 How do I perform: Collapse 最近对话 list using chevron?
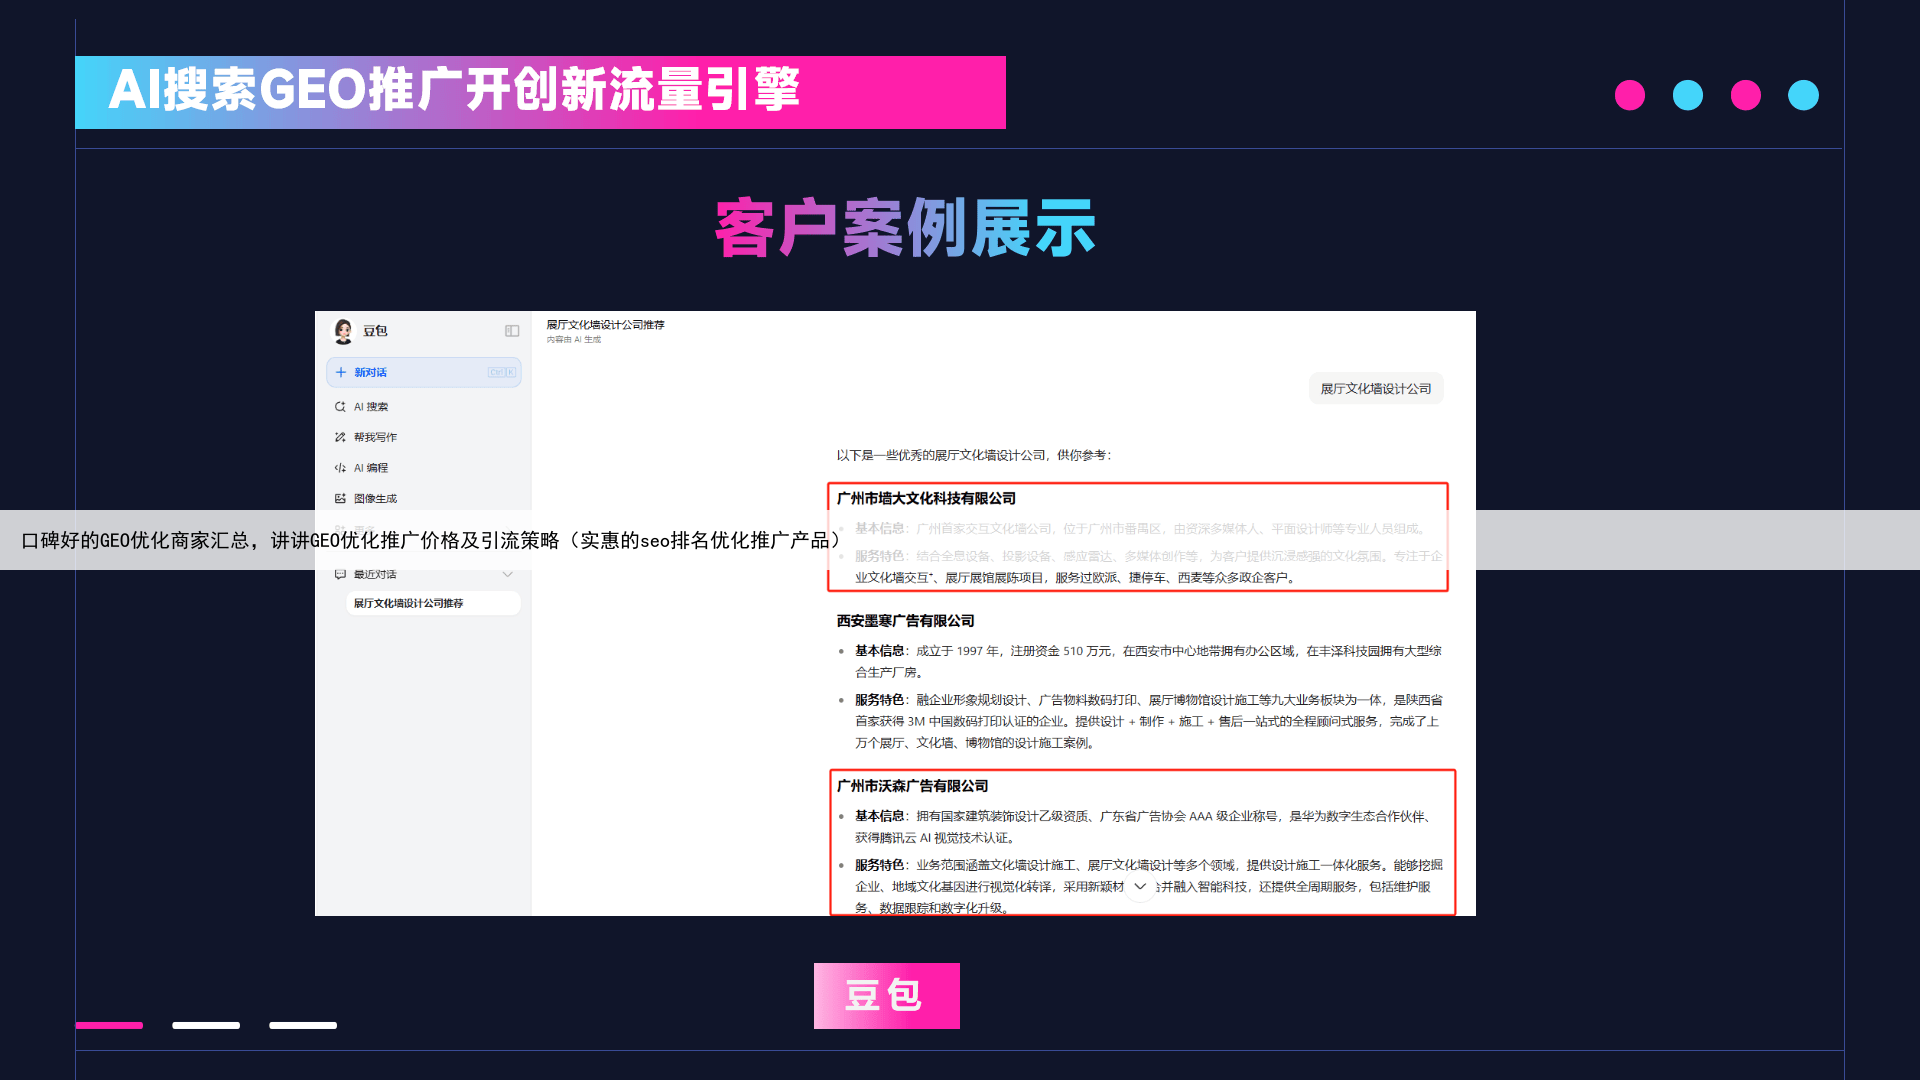pos(507,574)
